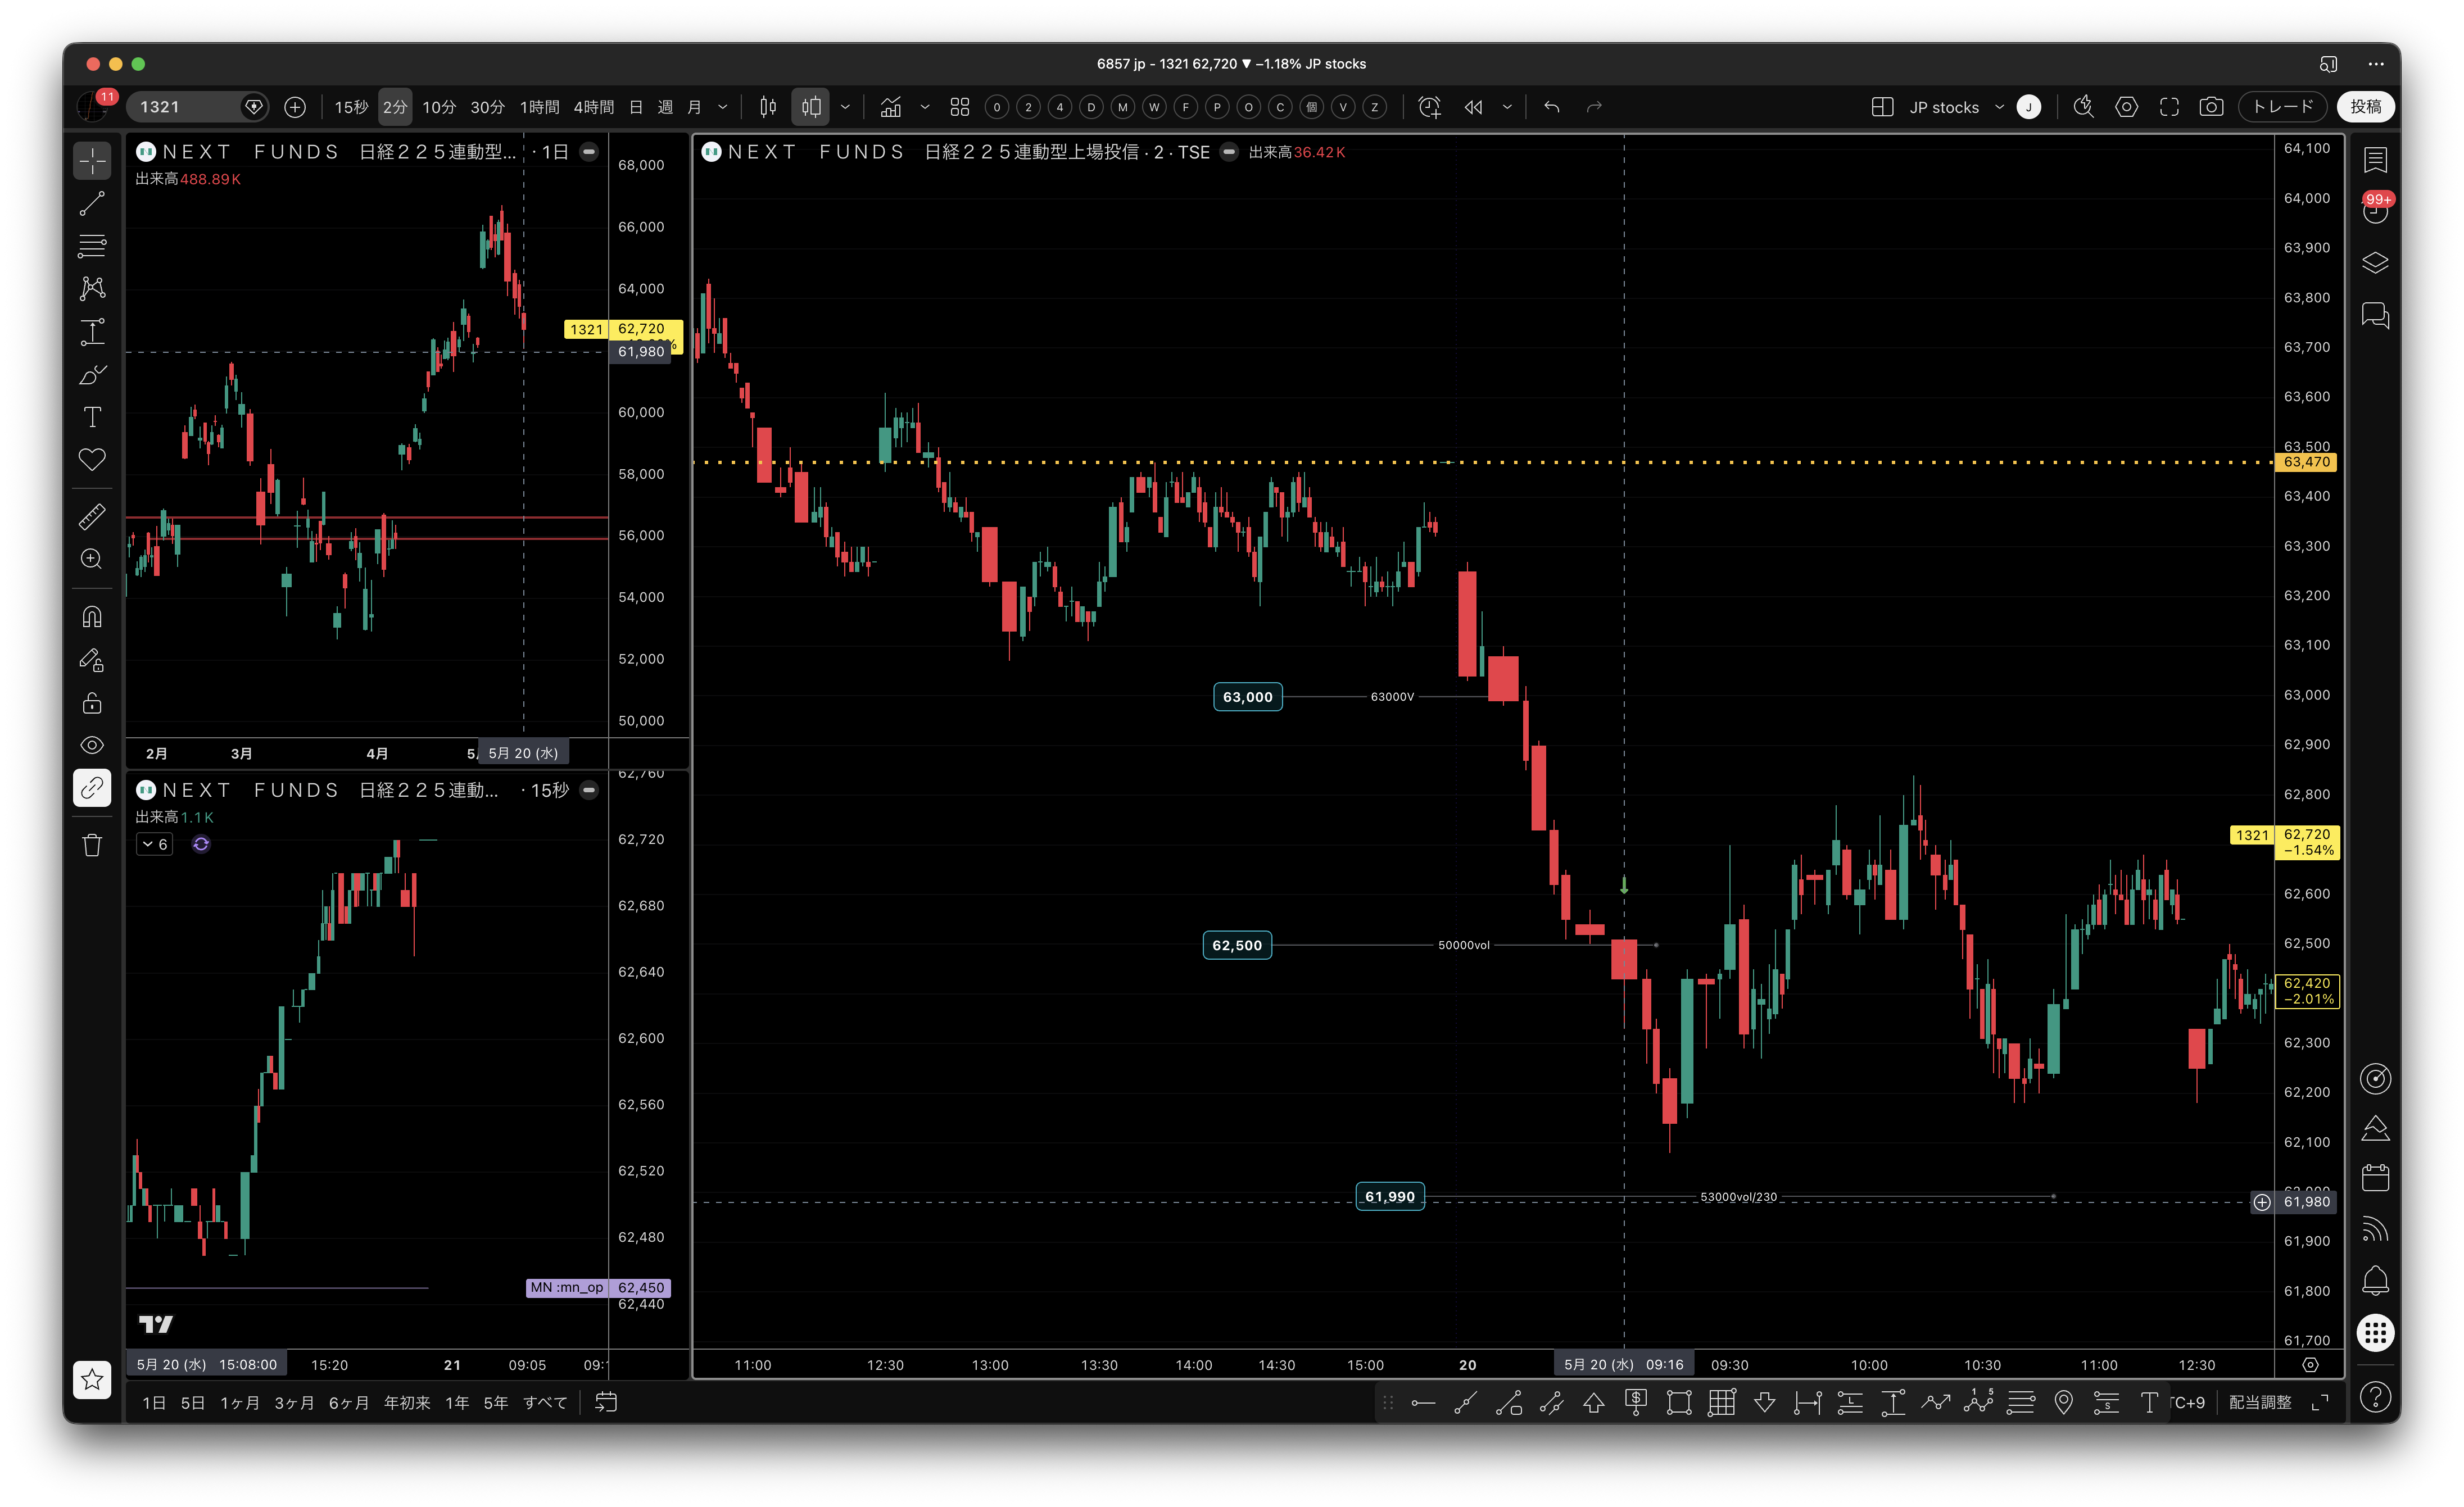Toggle lock all drawings
This screenshot has width=2464, height=1507.
(92, 704)
